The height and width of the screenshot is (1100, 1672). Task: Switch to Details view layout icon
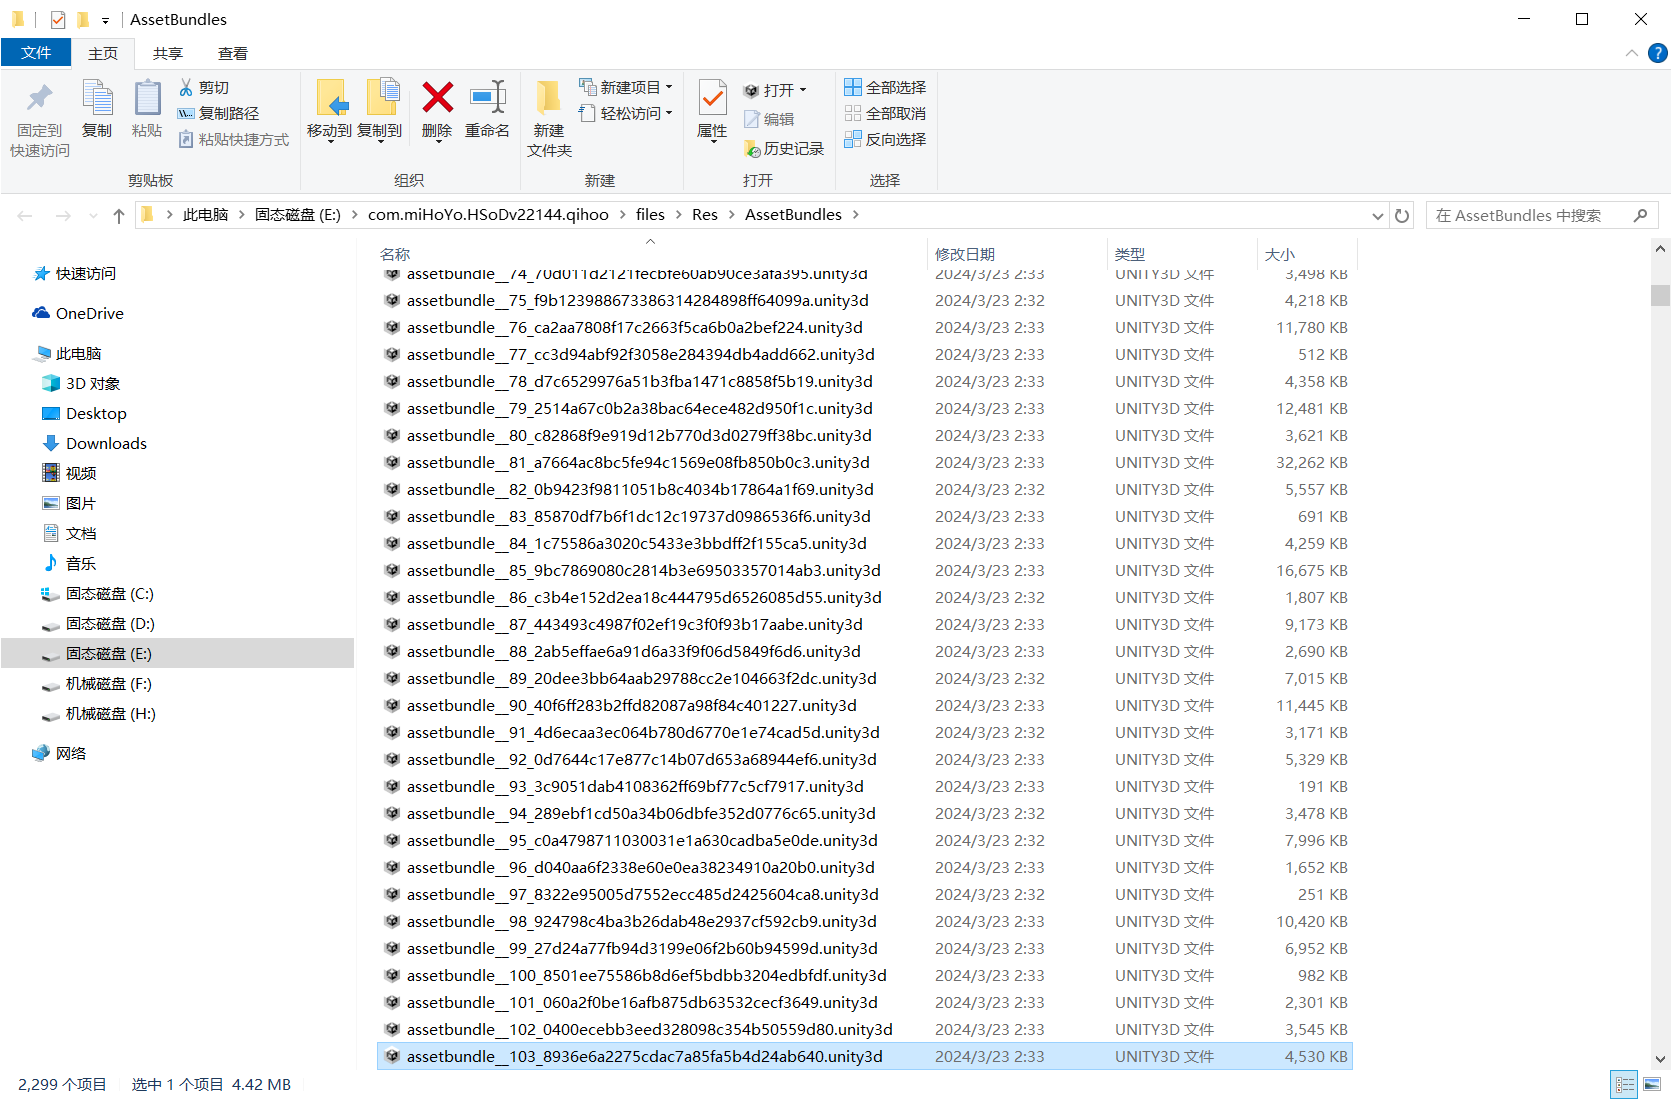[x=1625, y=1084]
